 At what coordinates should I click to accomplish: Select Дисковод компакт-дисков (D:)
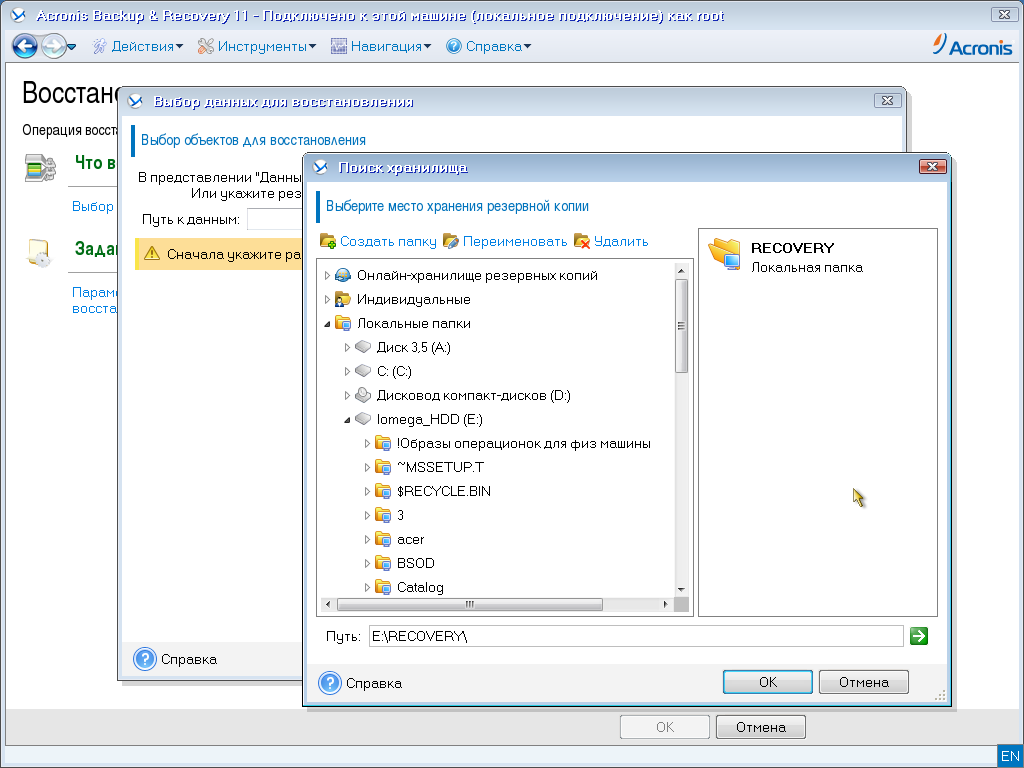point(473,396)
